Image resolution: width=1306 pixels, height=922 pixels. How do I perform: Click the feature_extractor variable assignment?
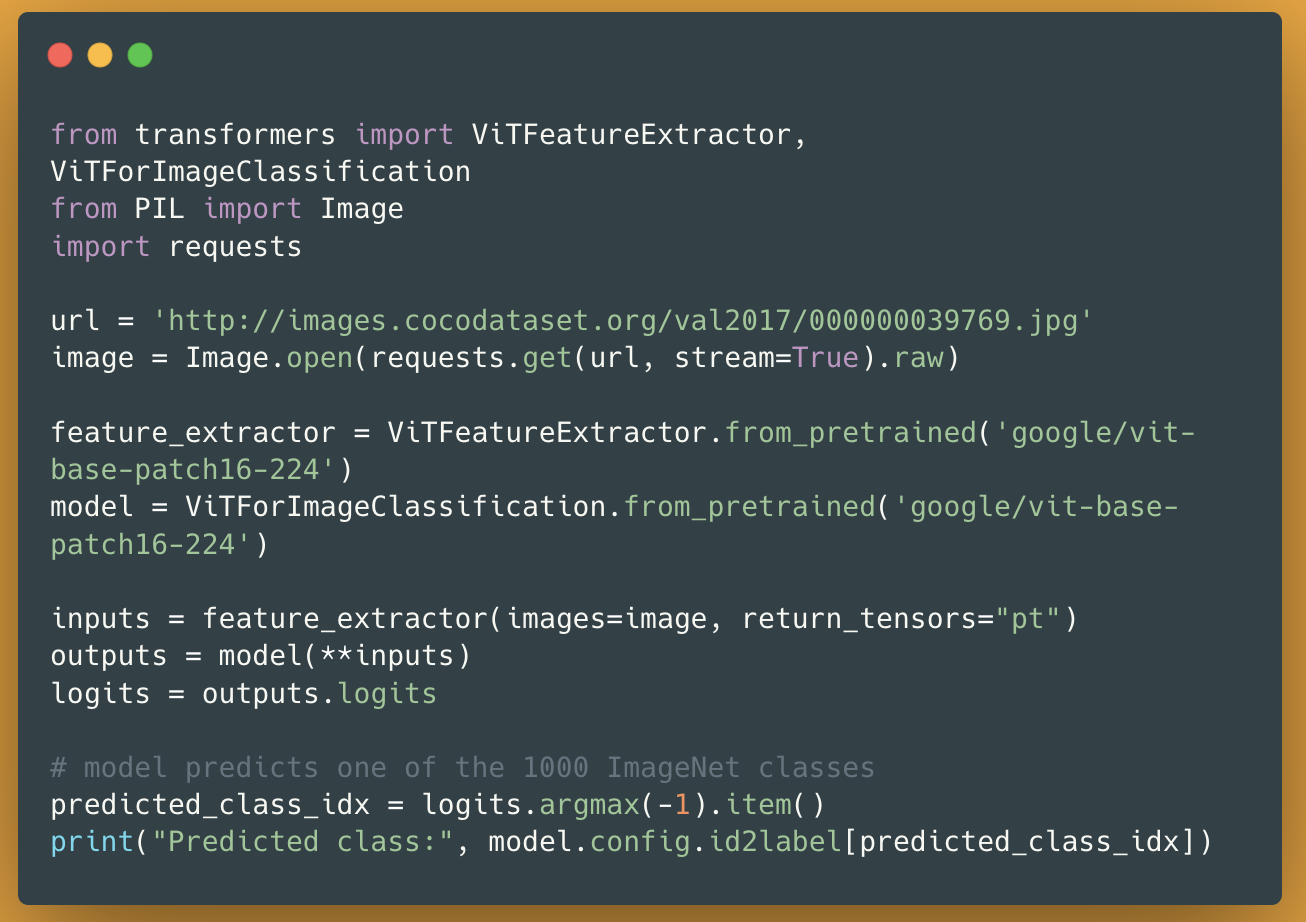pos(193,432)
